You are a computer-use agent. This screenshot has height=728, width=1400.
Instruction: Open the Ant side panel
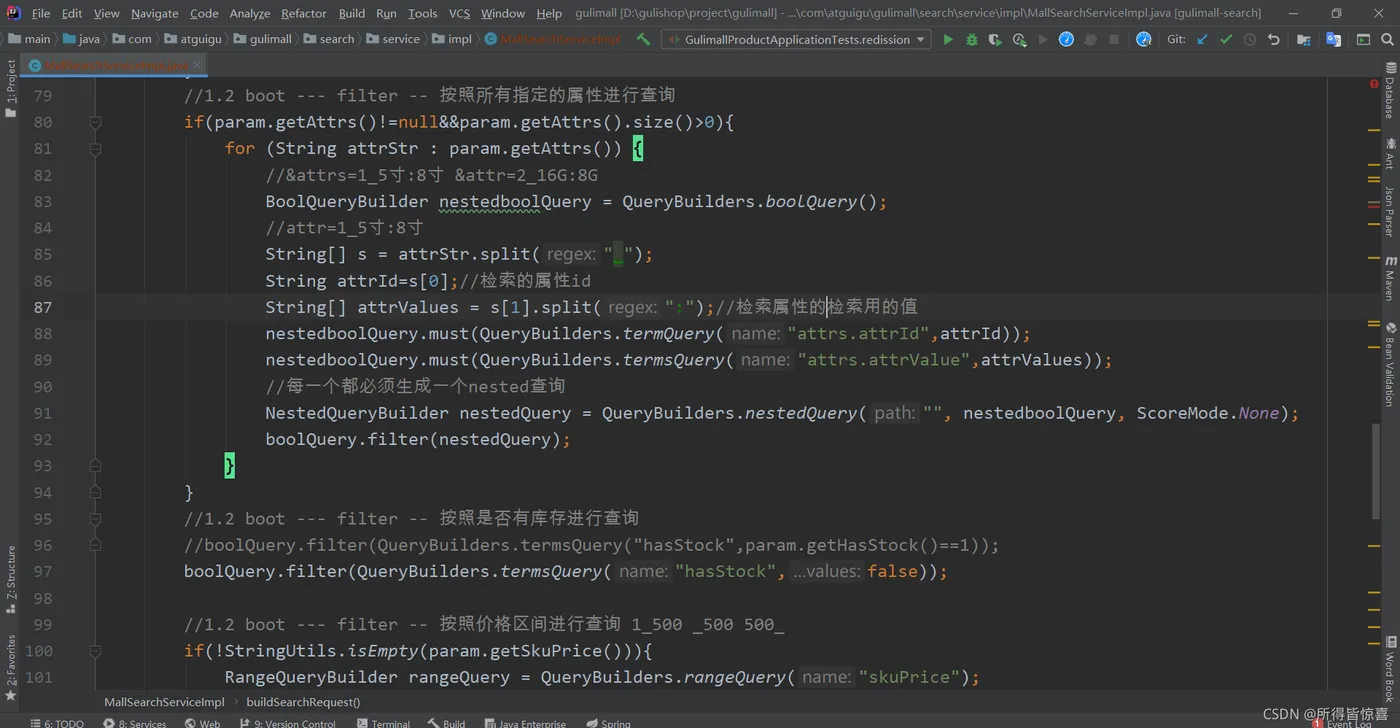pos(1390,153)
